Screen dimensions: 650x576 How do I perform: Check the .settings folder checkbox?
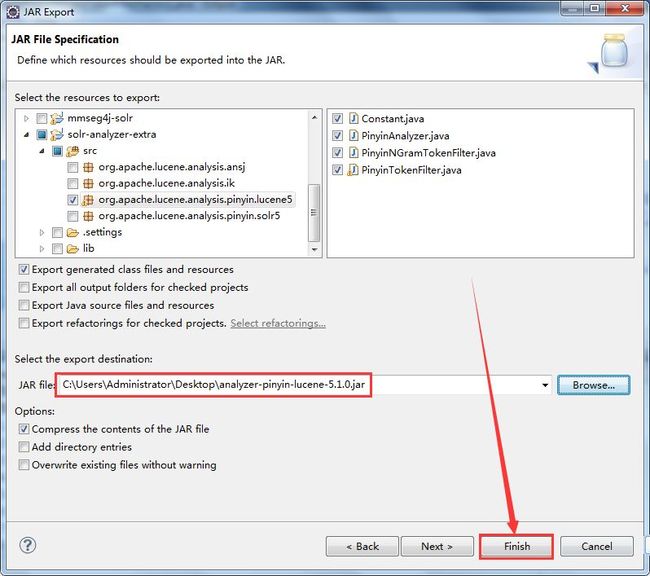click(57, 233)
